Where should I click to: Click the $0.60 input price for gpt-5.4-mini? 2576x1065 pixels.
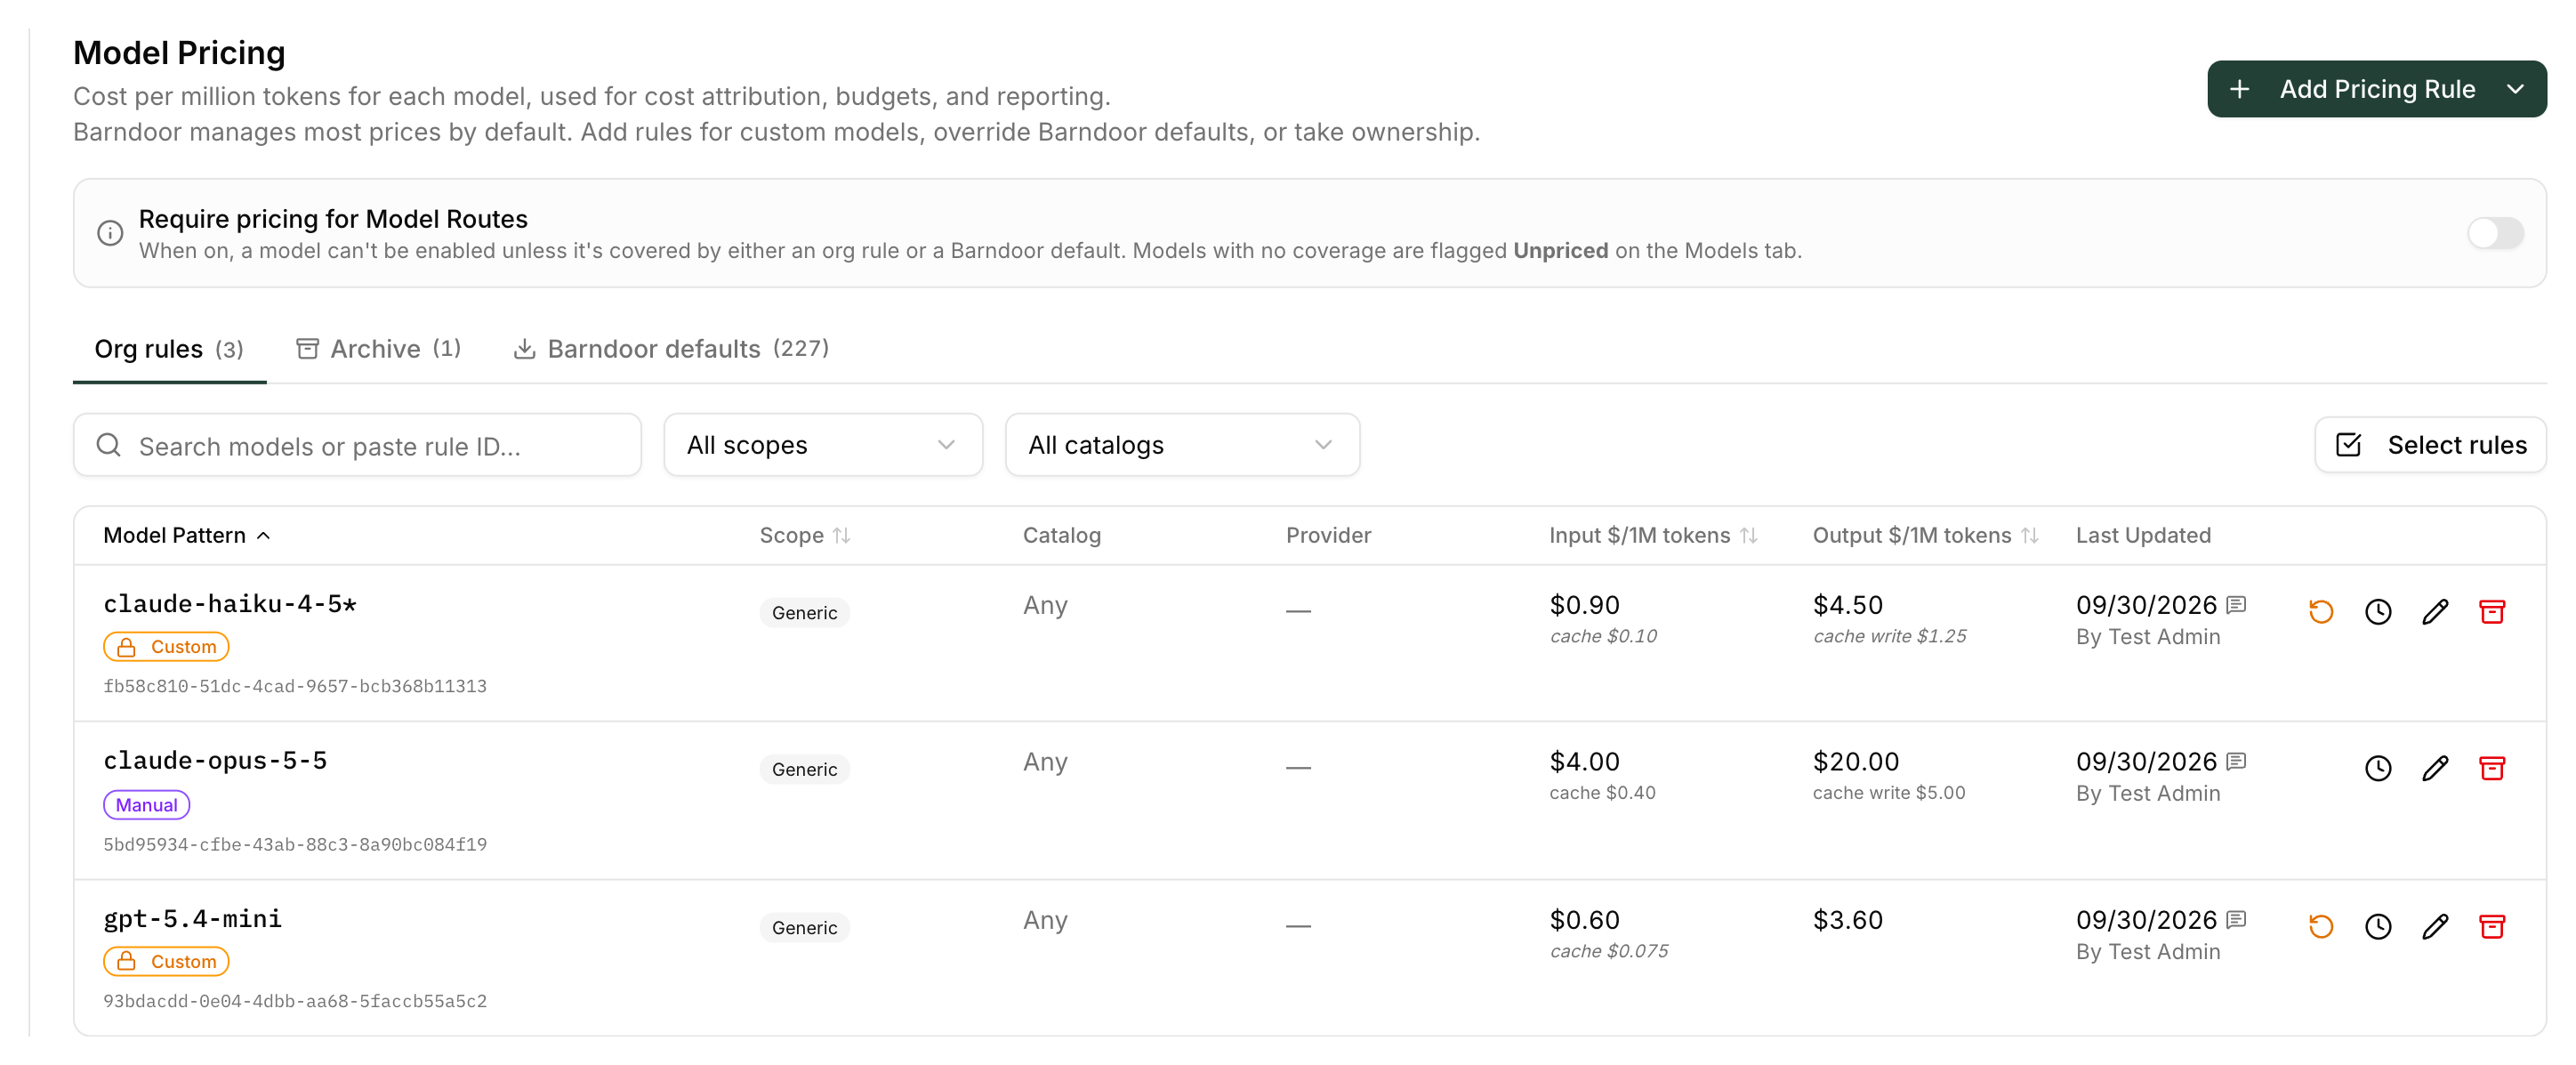click(1584, 920)
